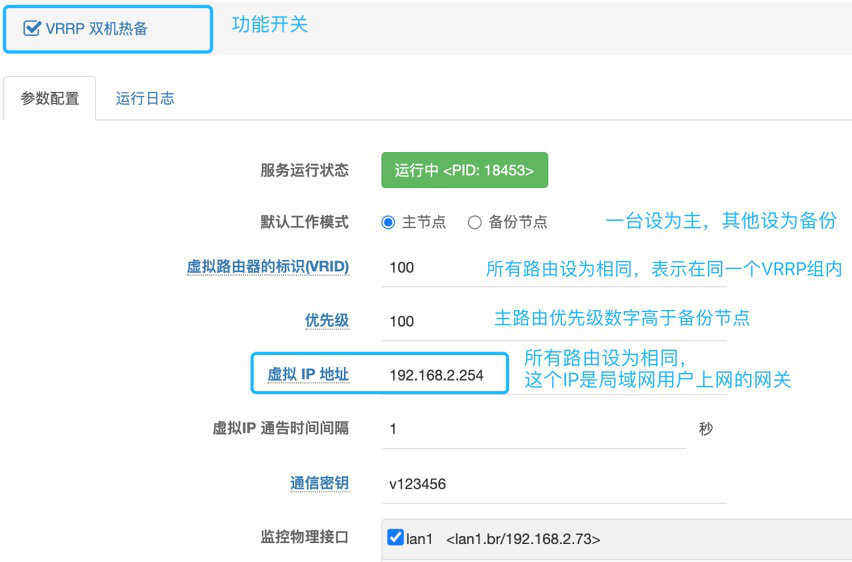Toggle the VRRP 双机热备 checkbox
This screenshot has width=852, height=562.
(x=31, y=29)
